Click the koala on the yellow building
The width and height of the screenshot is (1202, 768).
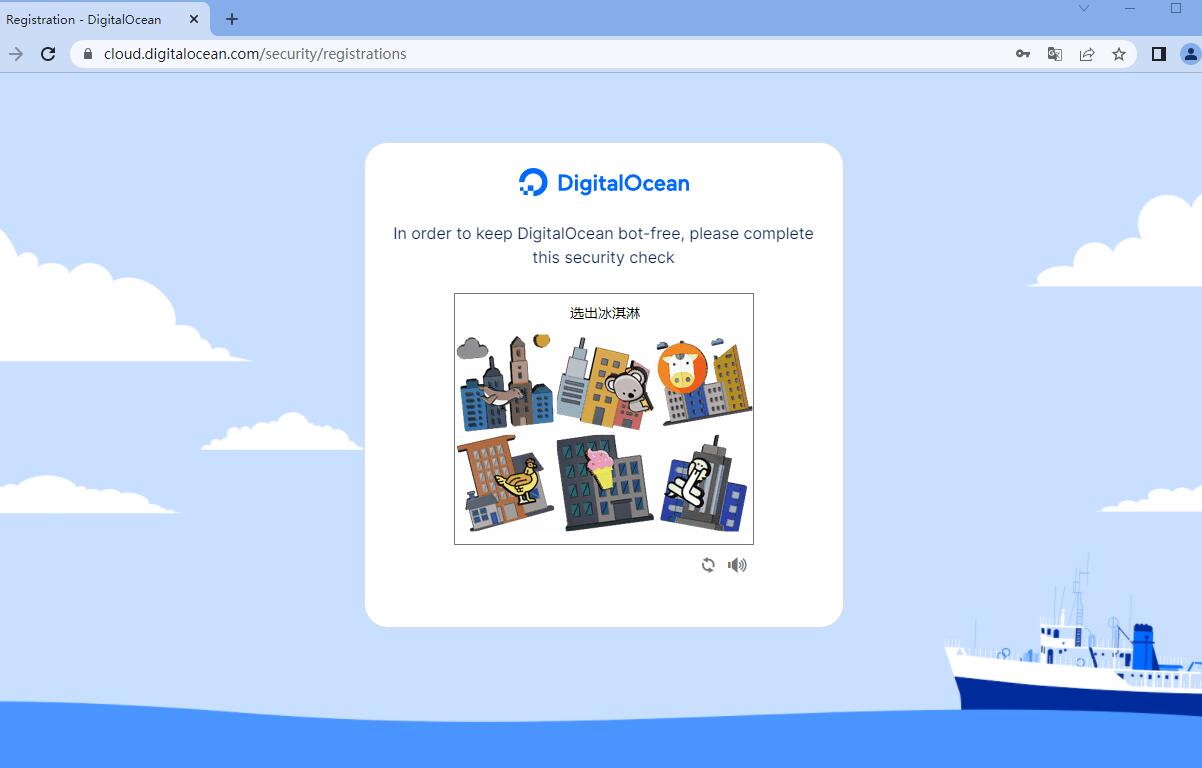tap(628, 388)
